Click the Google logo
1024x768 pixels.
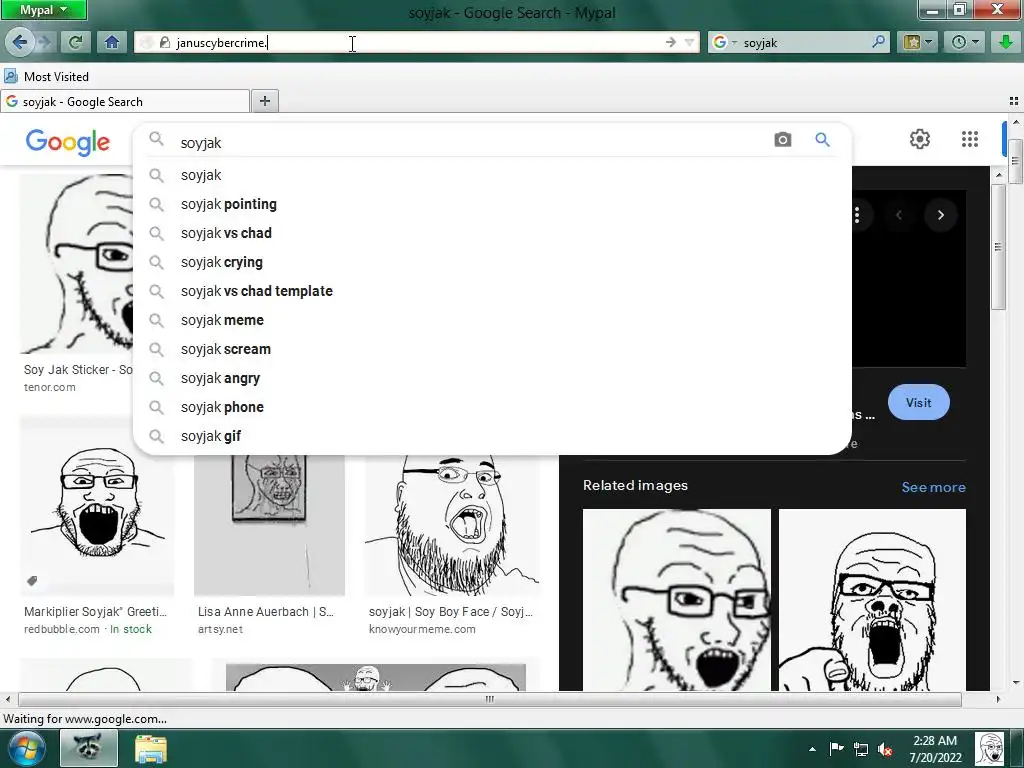[68, 142]
